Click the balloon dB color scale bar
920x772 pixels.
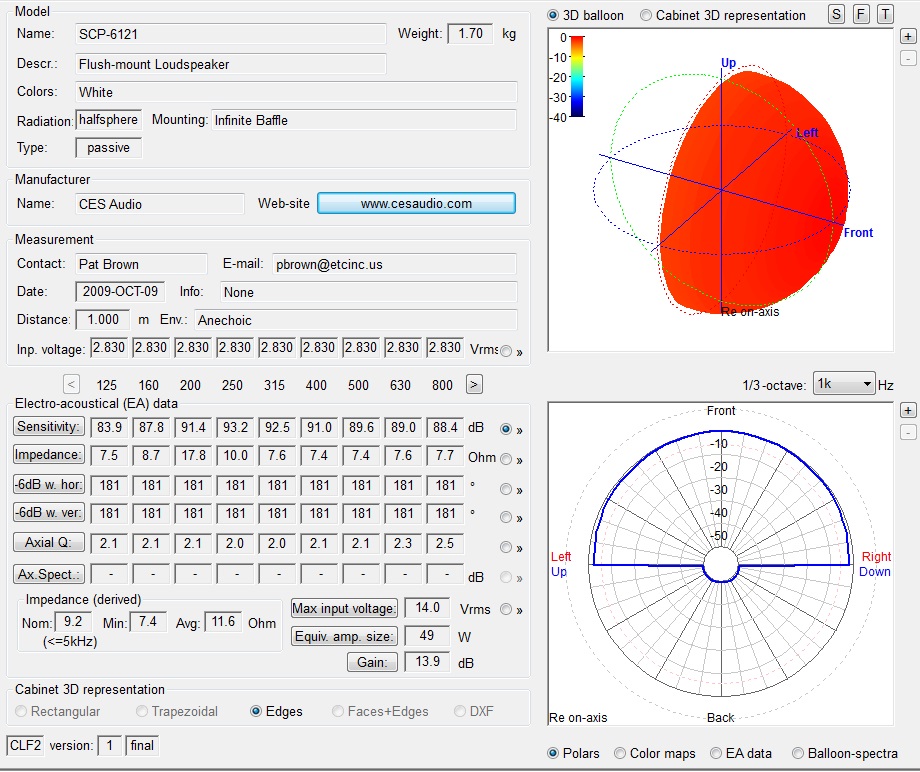(x=577, y=77)
